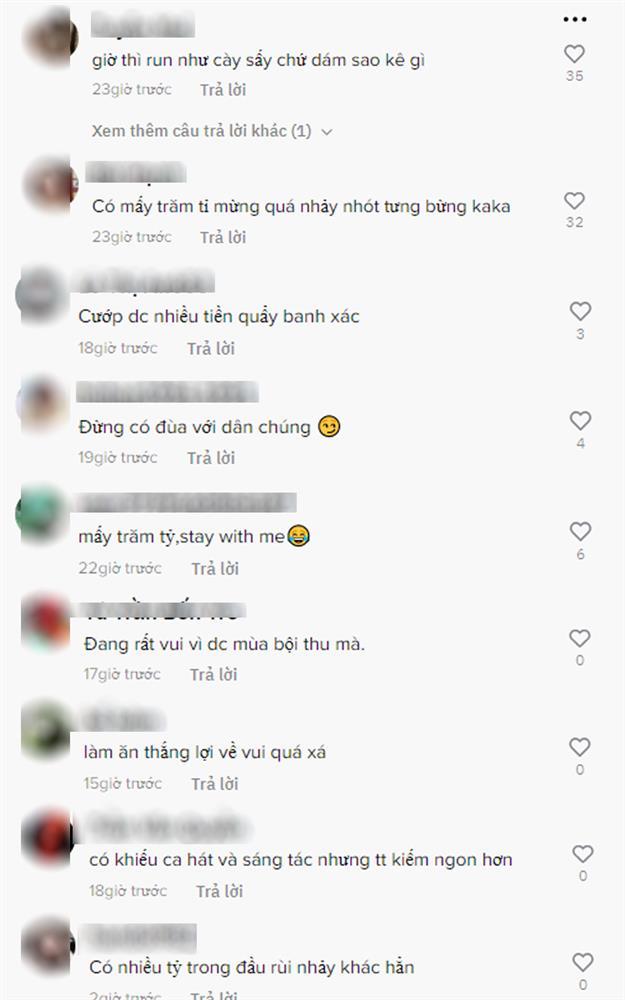Like the 'mùa bội thu' comment
Image resolution: width=625 pixels, height=1000 pixels.
point(580,638)
